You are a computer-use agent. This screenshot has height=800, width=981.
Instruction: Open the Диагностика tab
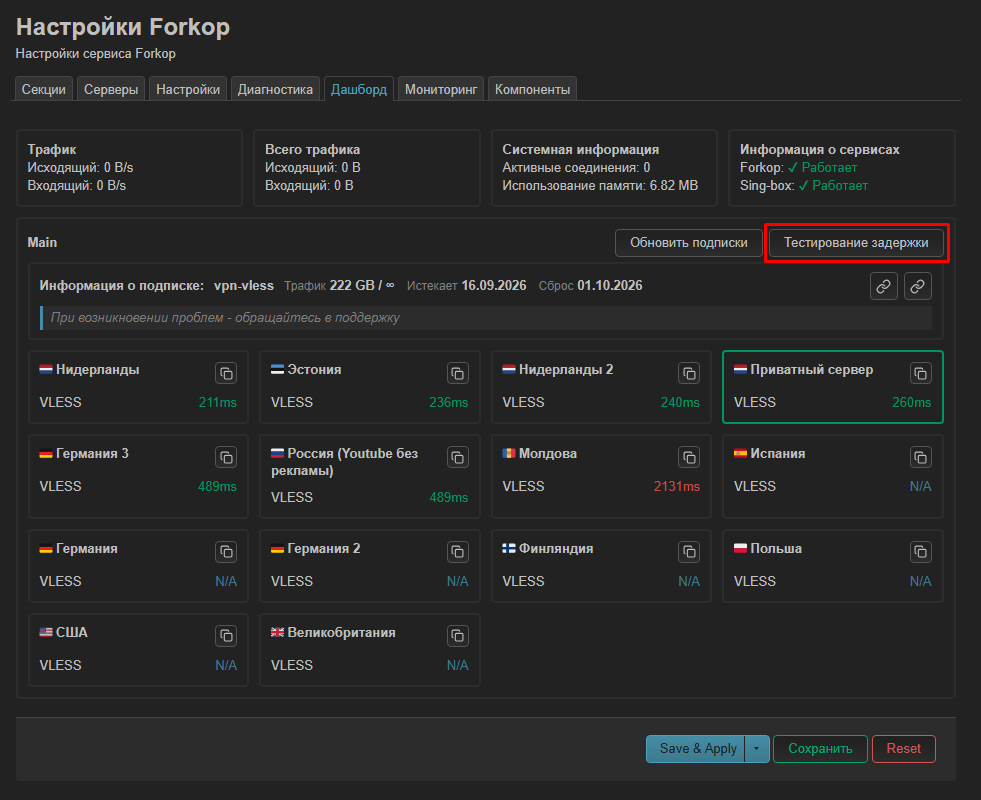coord(275,89)
